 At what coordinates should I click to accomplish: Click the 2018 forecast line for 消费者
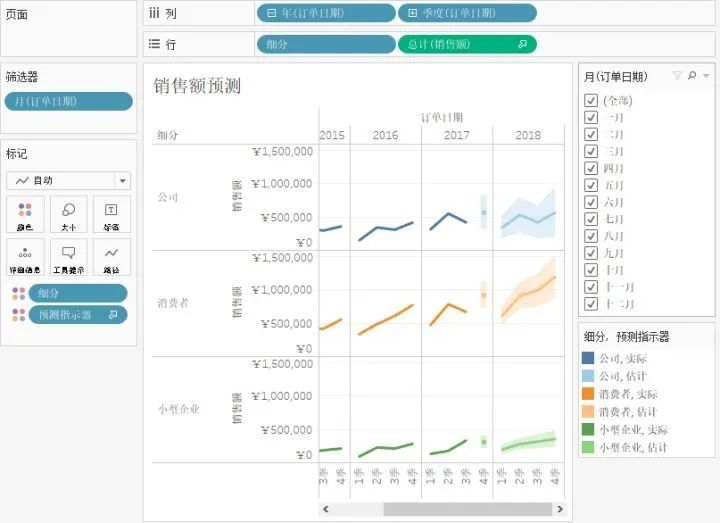pyautogui.click(x=528, y=293)
